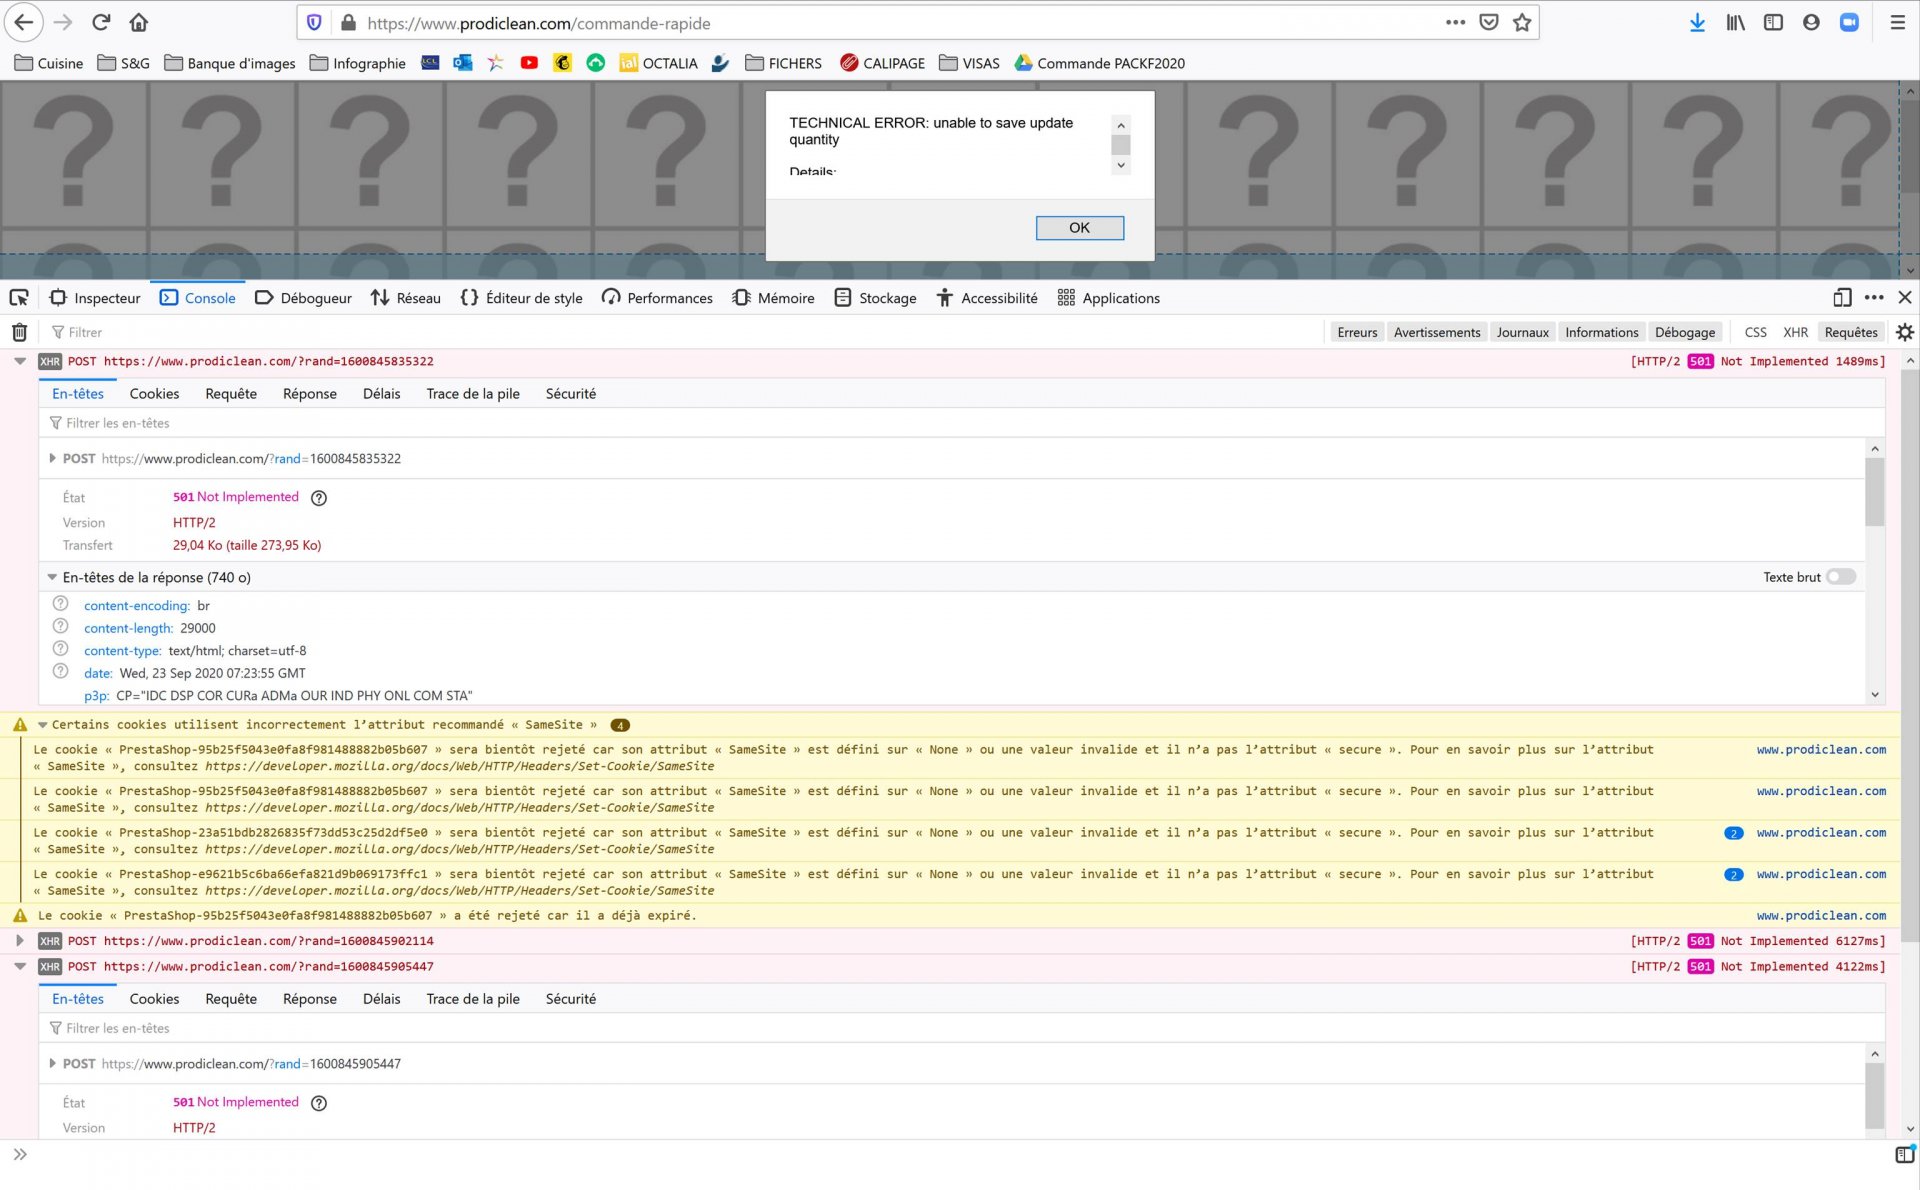The height and width of the screenshot is (1190, 1920).
Task: Open the www.prodiclean.com source link on the expired cookie warning
Action: click(1821, 916)
